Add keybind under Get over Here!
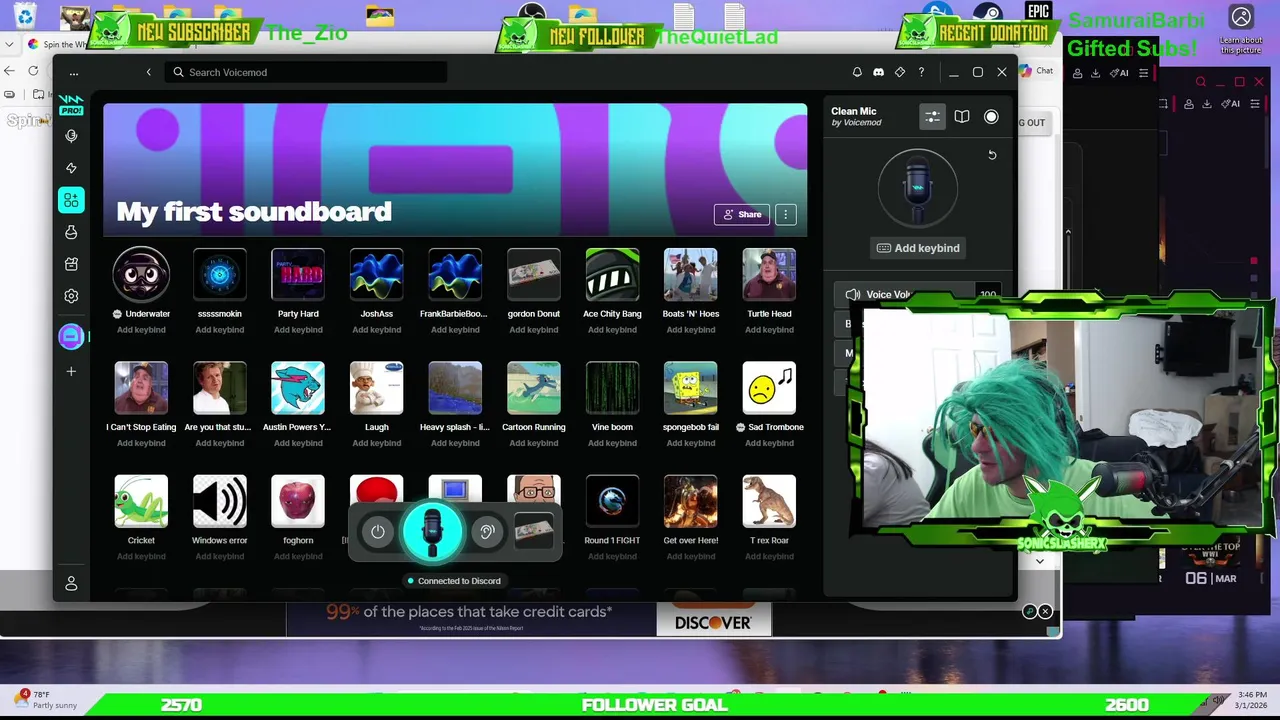The height and width of the screenshot is (720, 1280). 691,556
